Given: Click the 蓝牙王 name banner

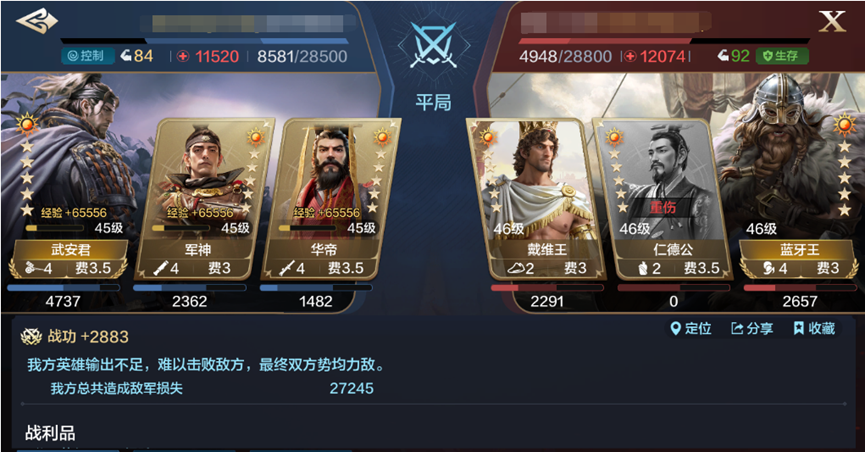Looking at the screenshot, I should [799, 249].
